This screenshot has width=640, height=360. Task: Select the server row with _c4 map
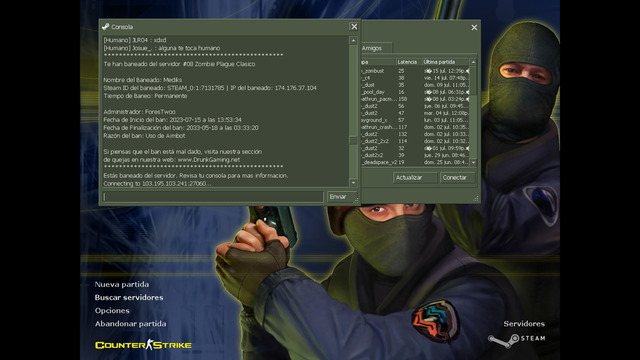(x=415, y=78)
